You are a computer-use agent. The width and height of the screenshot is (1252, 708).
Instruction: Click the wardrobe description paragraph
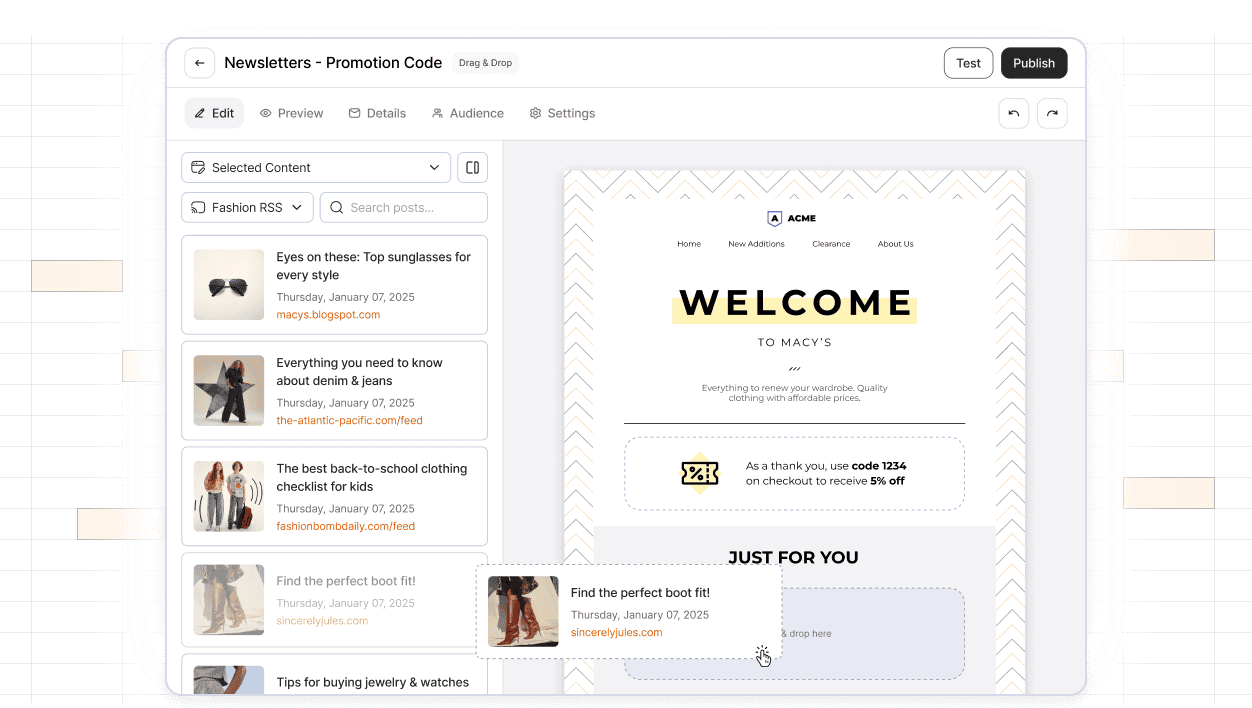(795, 393)
